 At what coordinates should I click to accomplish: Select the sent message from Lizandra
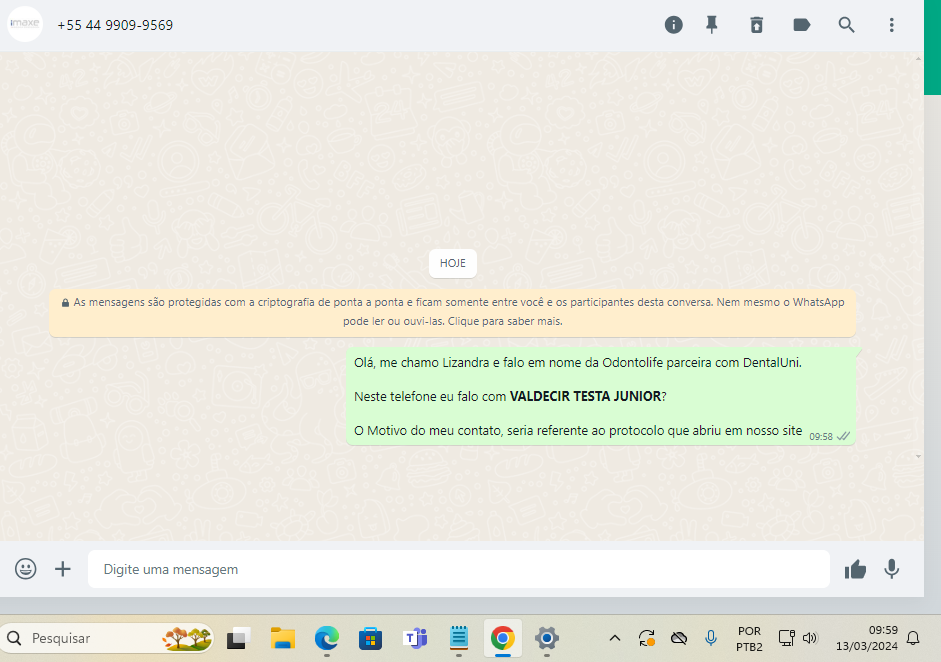600,396
